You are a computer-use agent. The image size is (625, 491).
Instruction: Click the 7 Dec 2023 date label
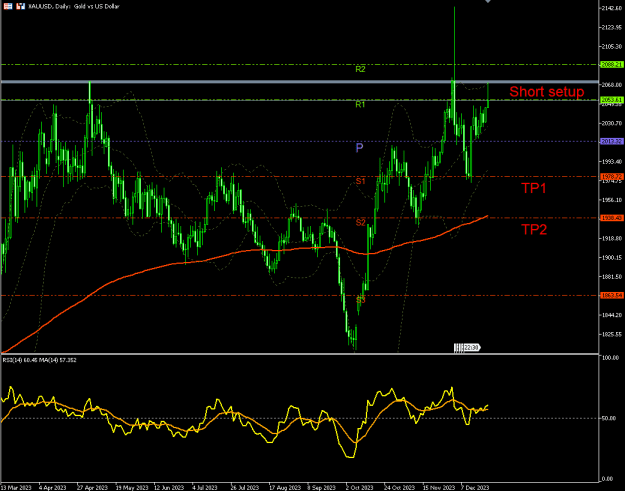tap(475, 488)
